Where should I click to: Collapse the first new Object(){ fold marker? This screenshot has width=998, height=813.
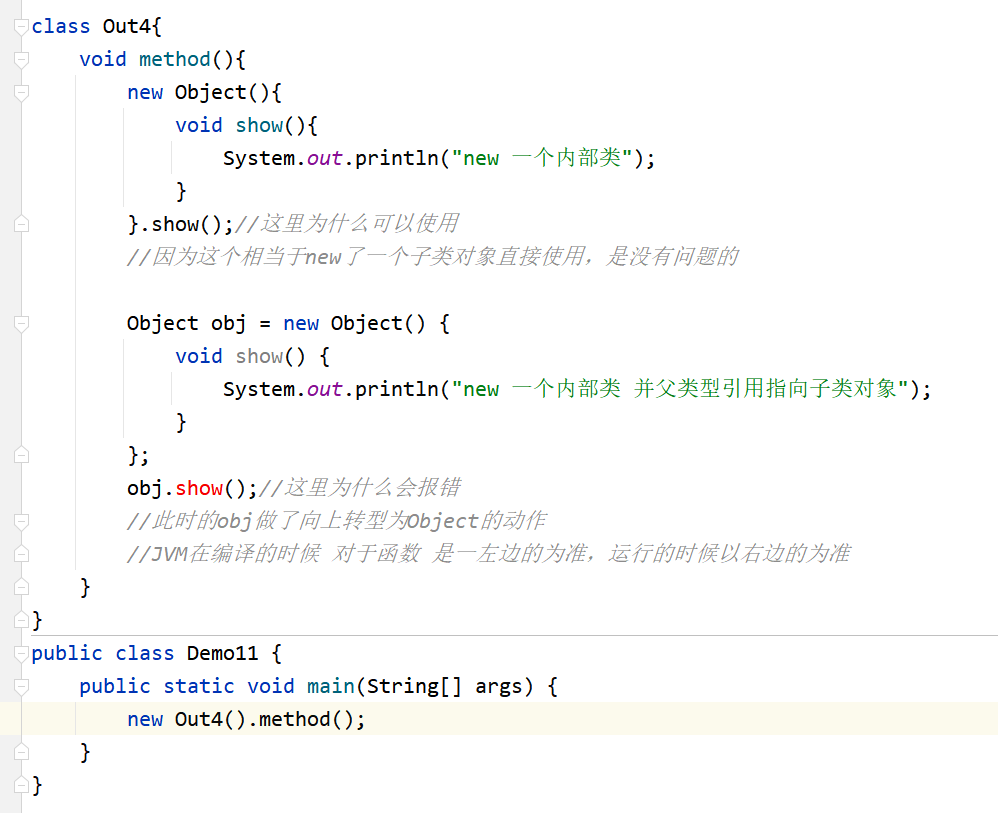21,93
